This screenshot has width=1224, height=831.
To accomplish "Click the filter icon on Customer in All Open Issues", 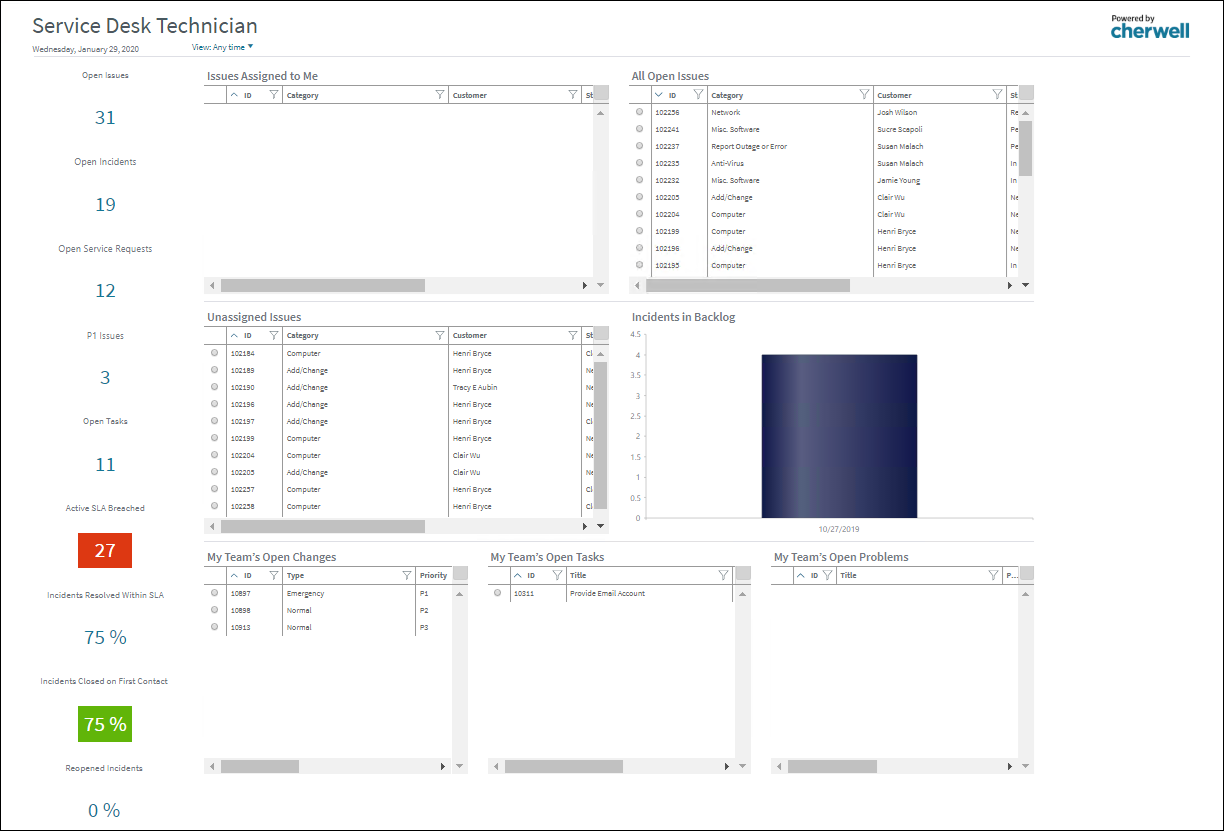I will [996, 94].
